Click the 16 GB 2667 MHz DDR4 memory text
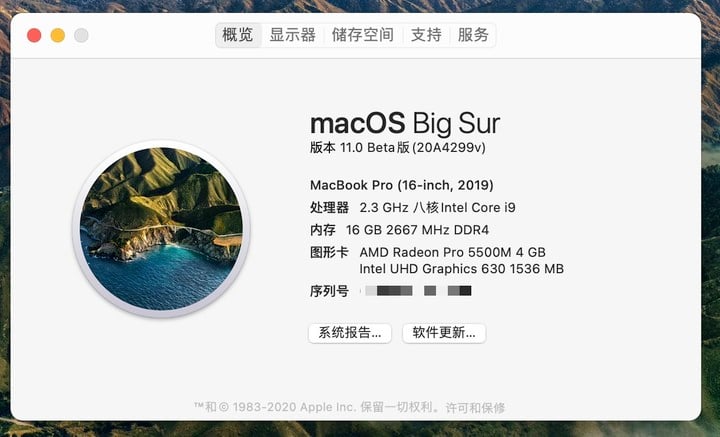The image size is (720, 437). click(417, 230)
